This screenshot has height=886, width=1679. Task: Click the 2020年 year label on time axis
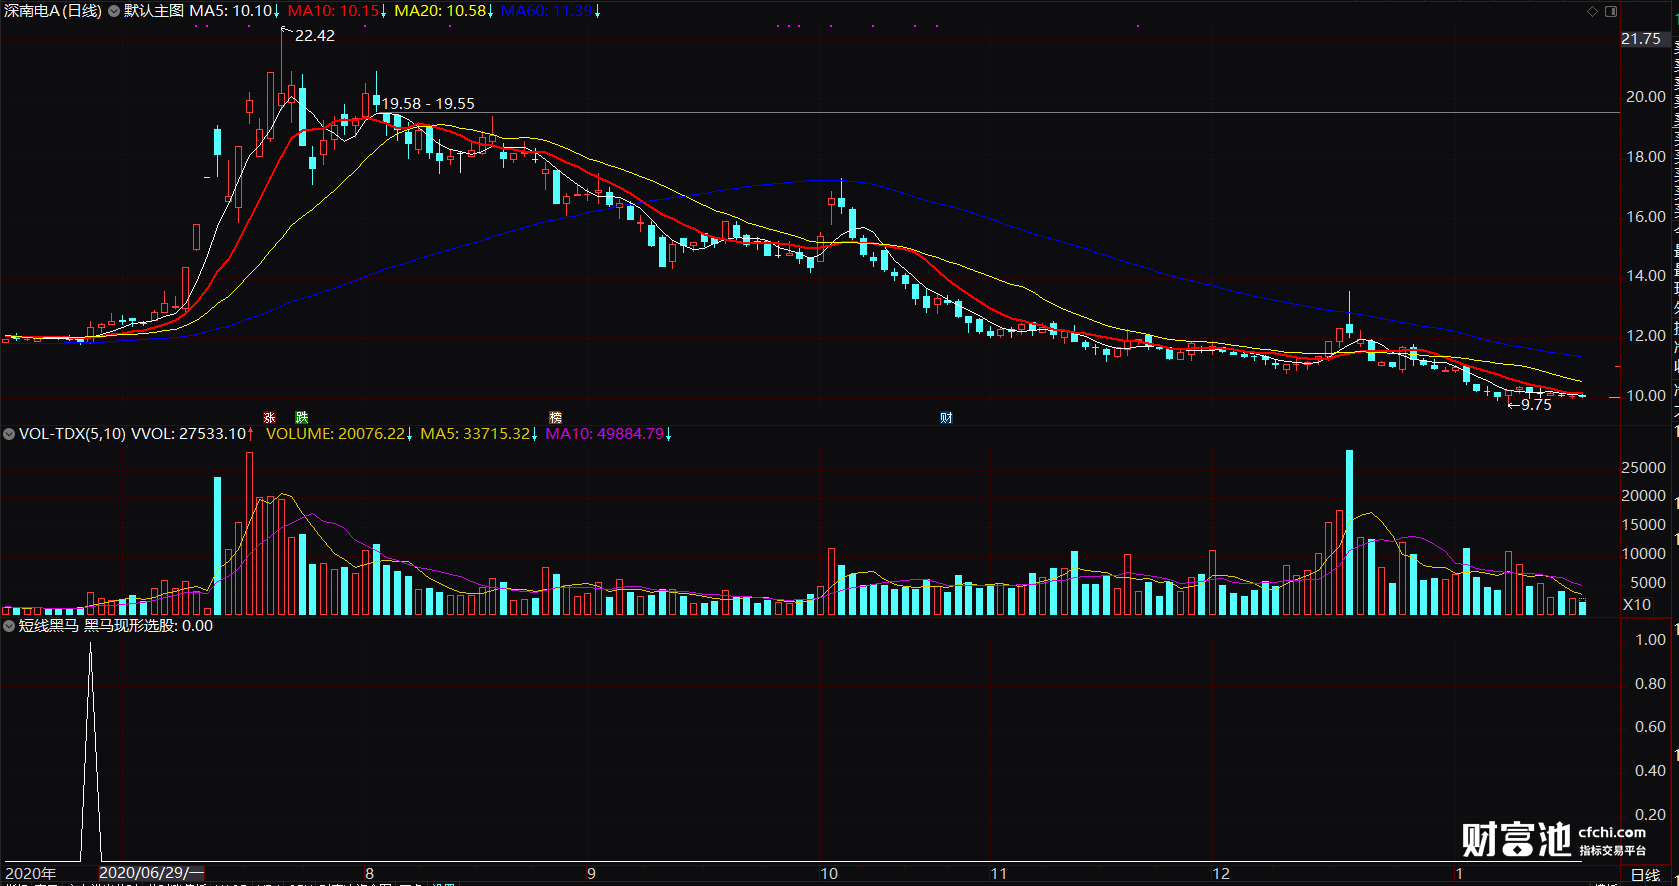pyautogui.click(x=31, y=873)
